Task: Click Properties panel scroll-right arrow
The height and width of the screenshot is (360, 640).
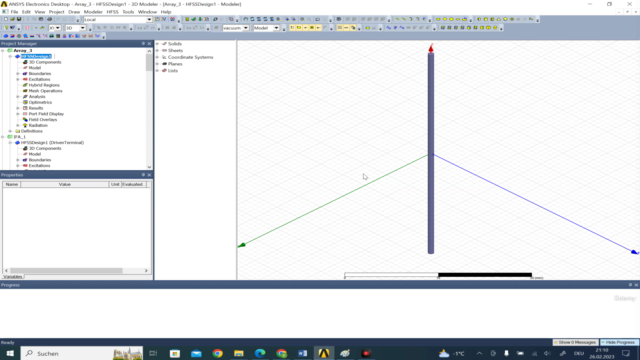Action: tap(146, 271)
